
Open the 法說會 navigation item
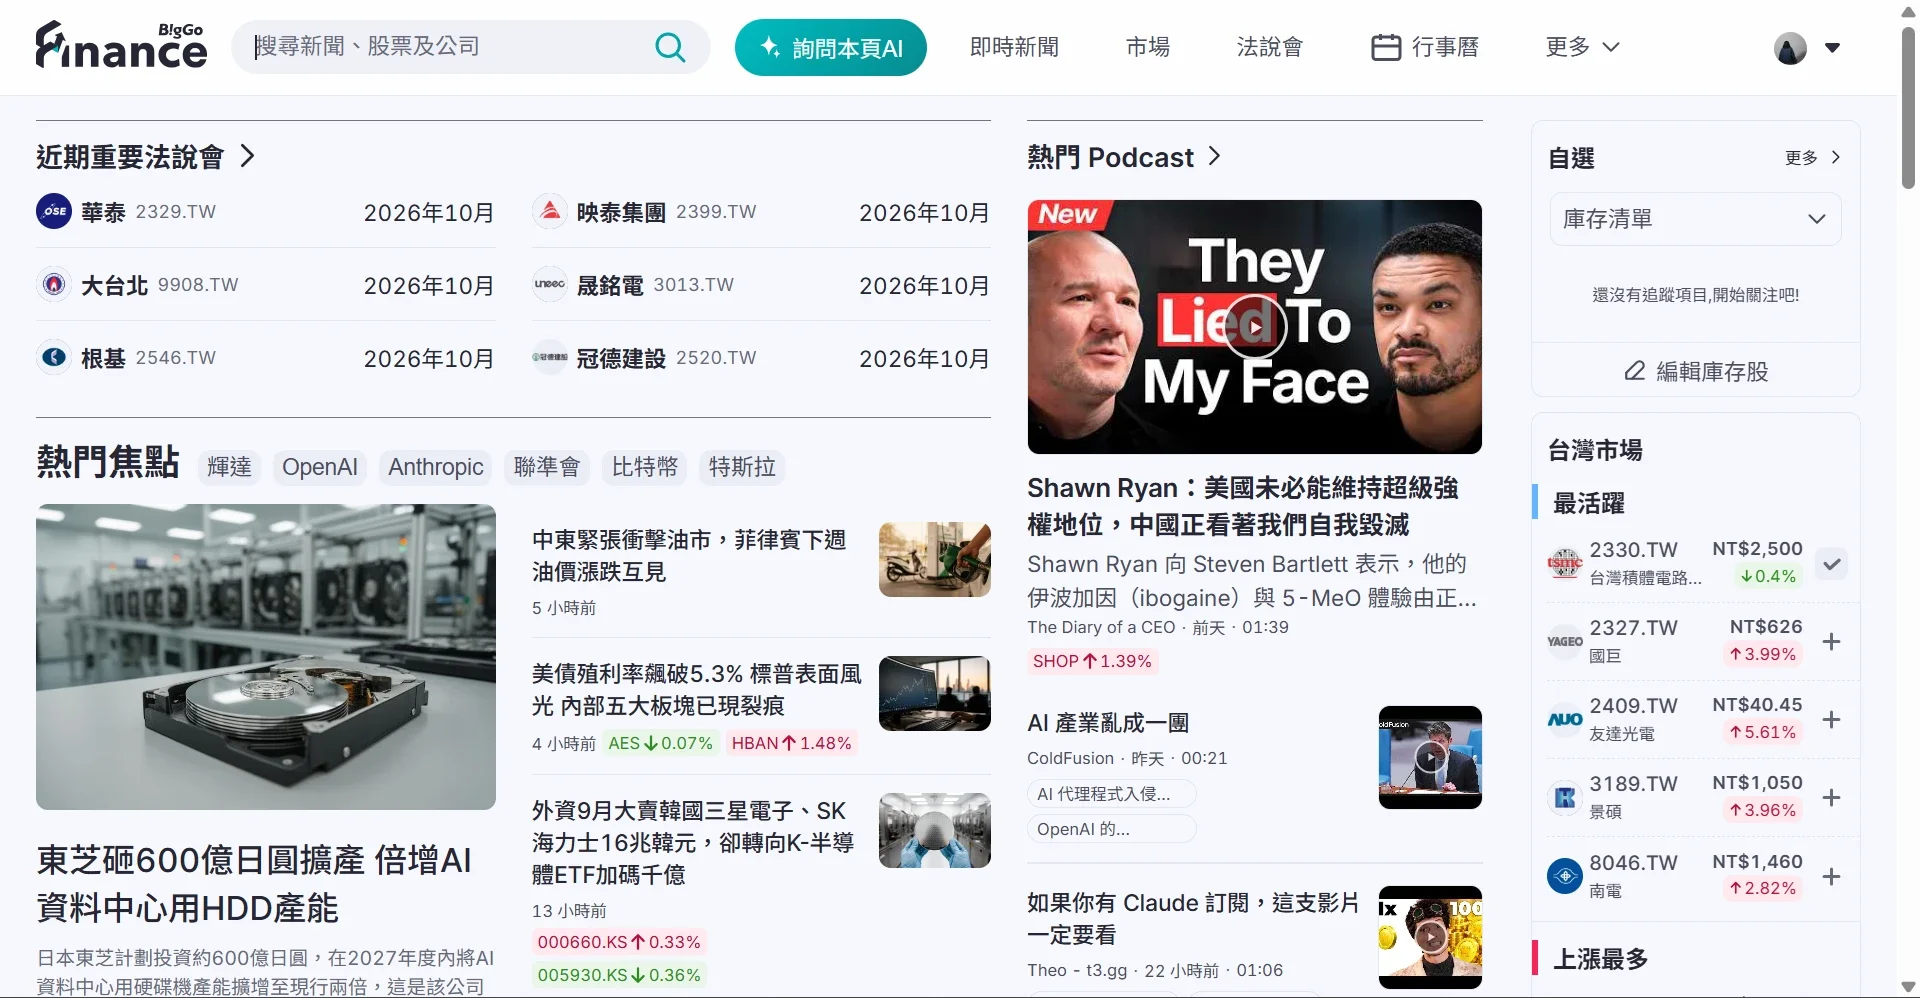click(x=1269, y=47)
